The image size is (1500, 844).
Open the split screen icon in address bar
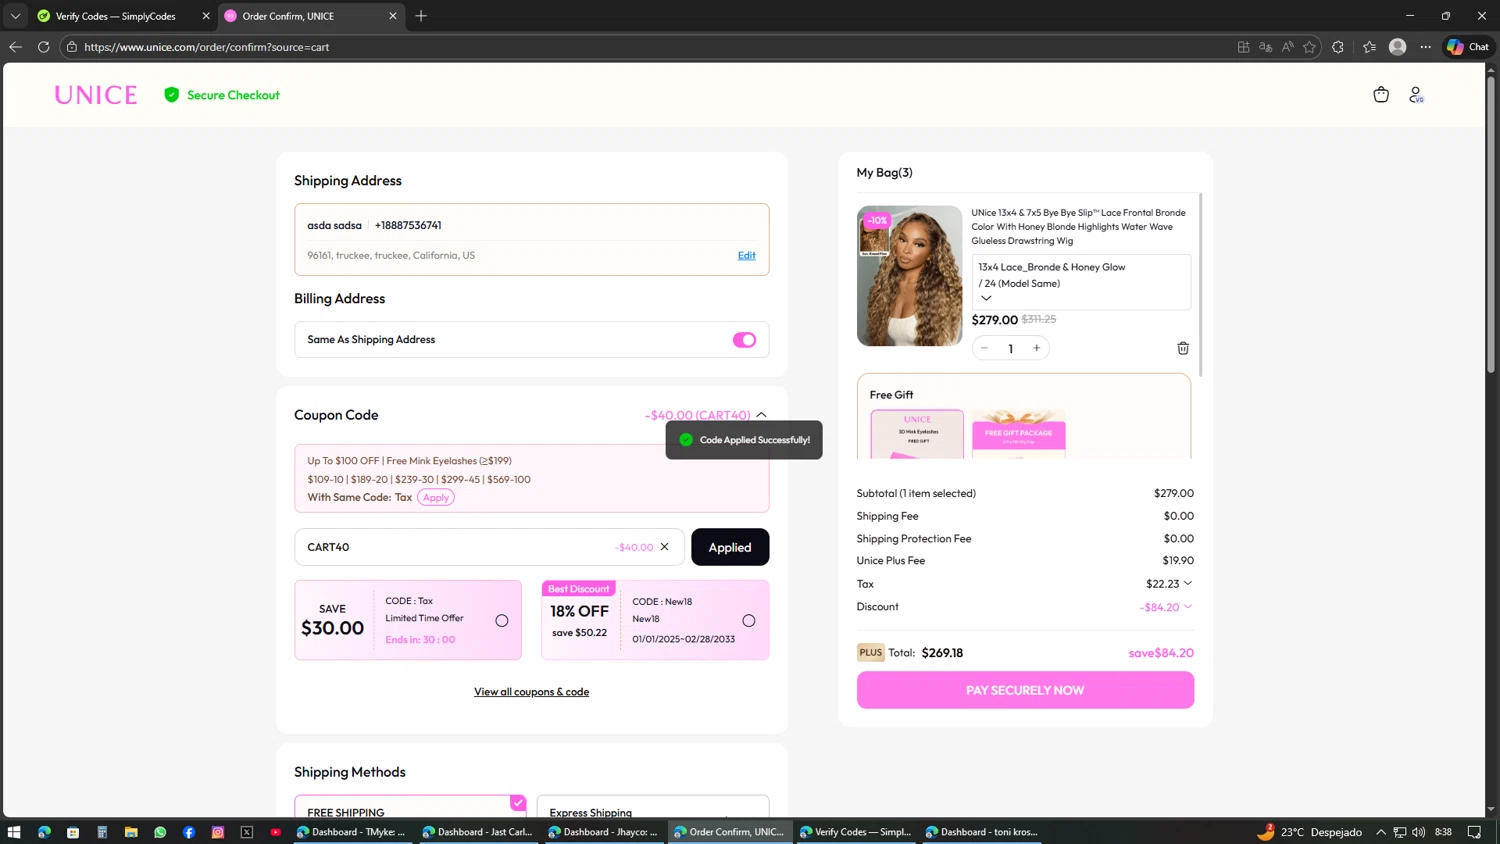point(1244,47)
